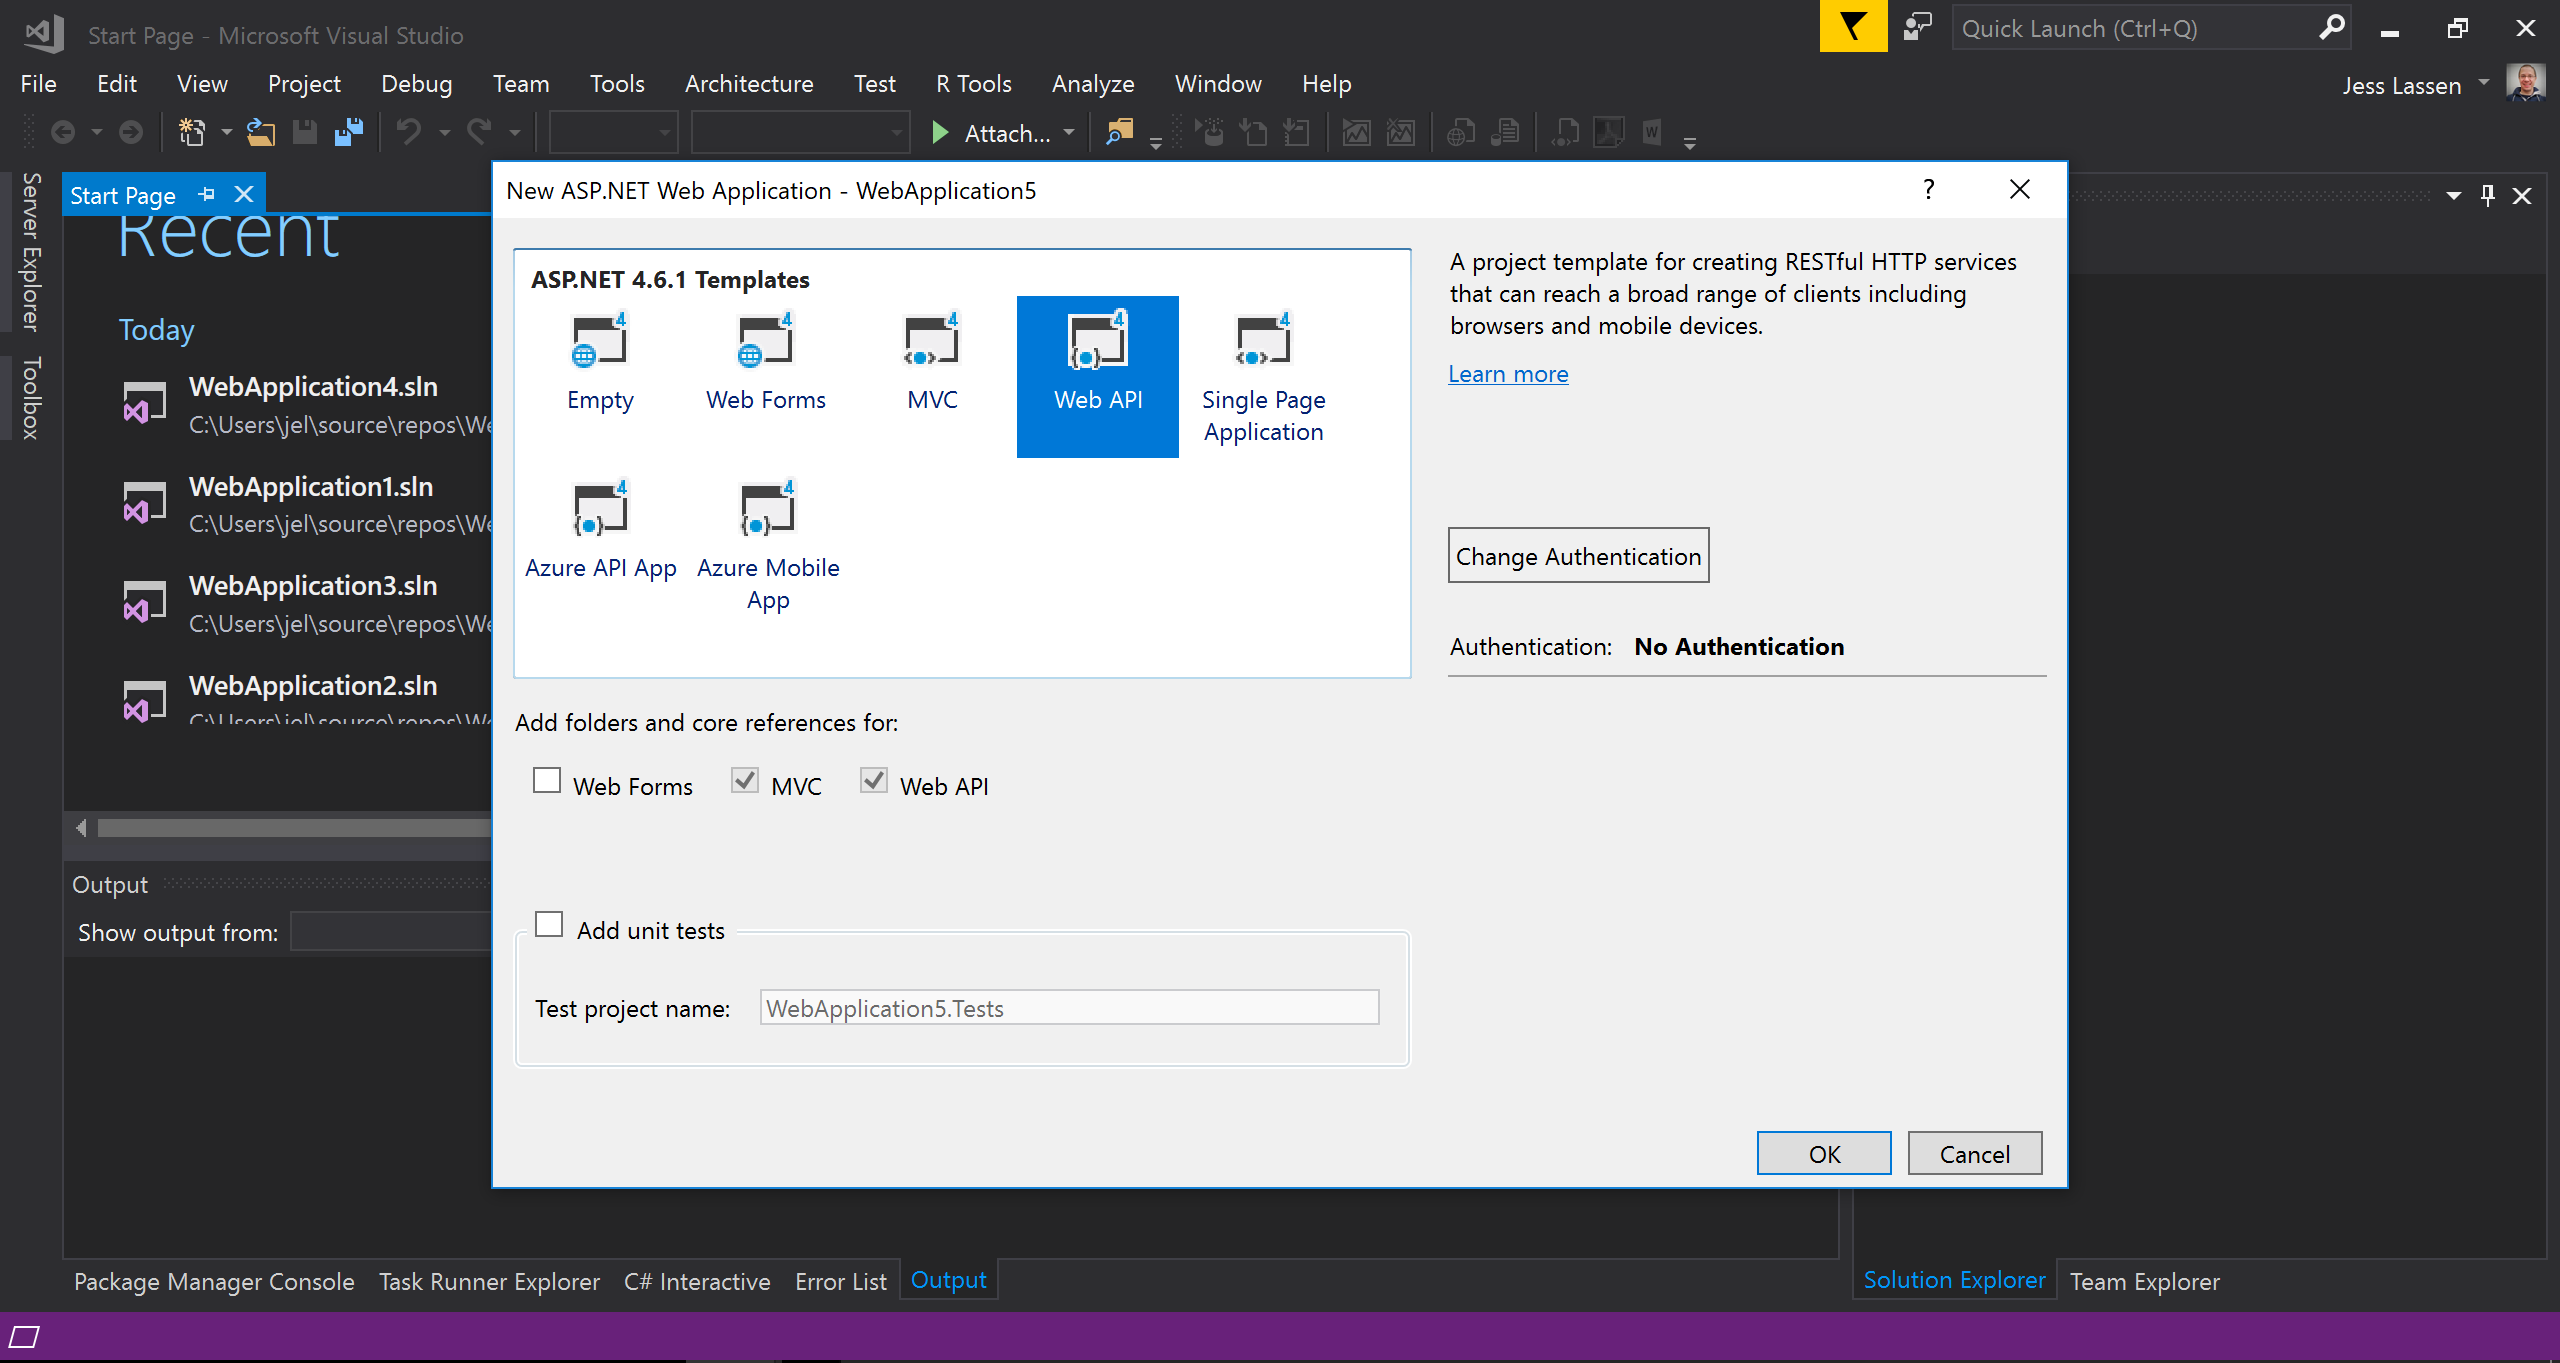Pick the Single Page Application template

pos(1263,376)
